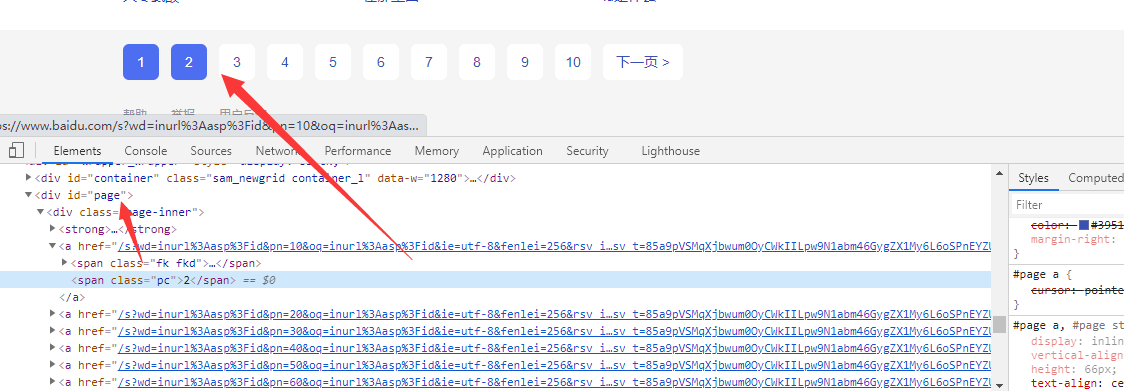This screenshot has height=391, width=1124.
Task: Collapse the div class="page-inner" node
Action: click(x=40, y=212)
